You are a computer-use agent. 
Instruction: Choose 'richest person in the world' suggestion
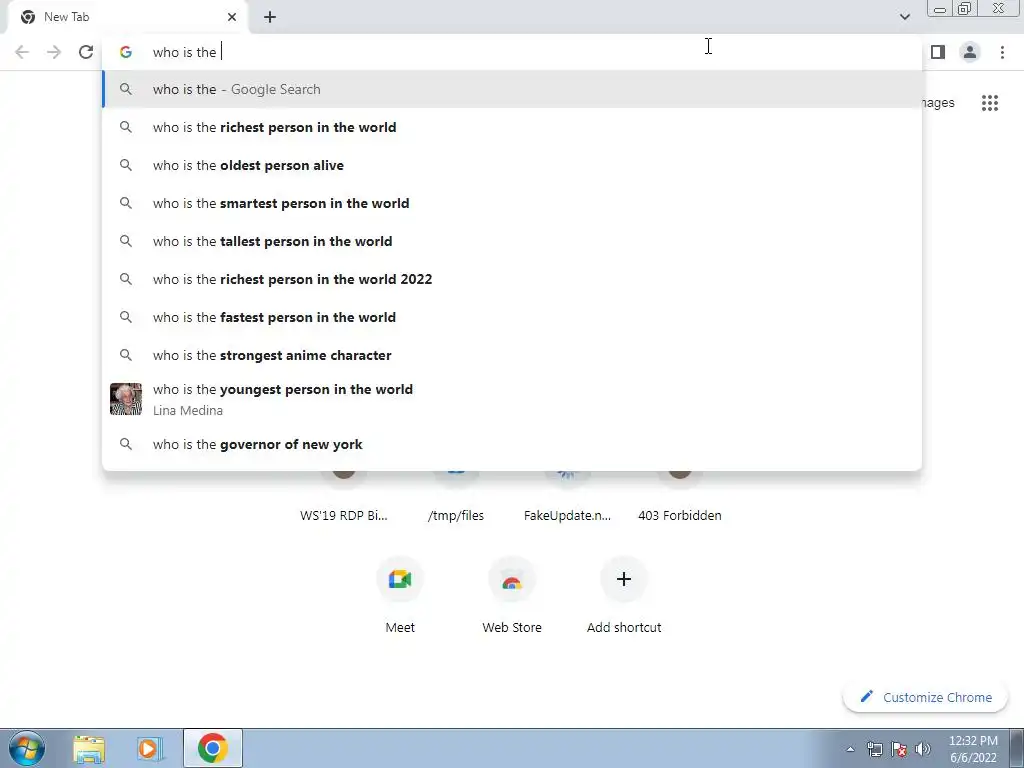(x=512, y=127)
